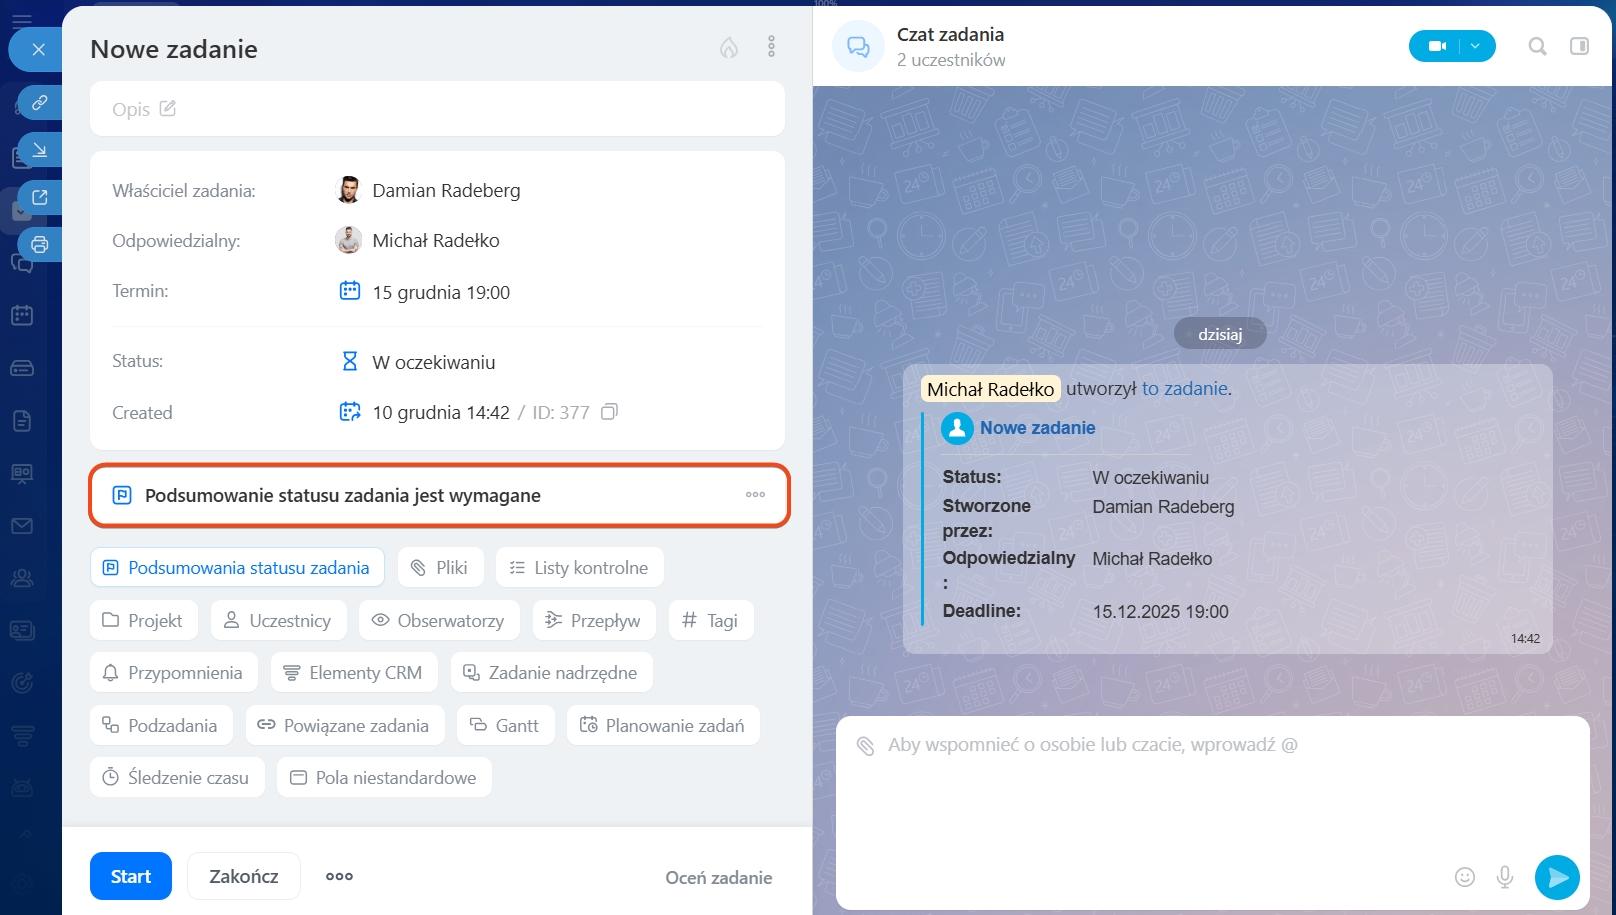Close the task panel with the X button
The image size is (1616, 915).
38,49
